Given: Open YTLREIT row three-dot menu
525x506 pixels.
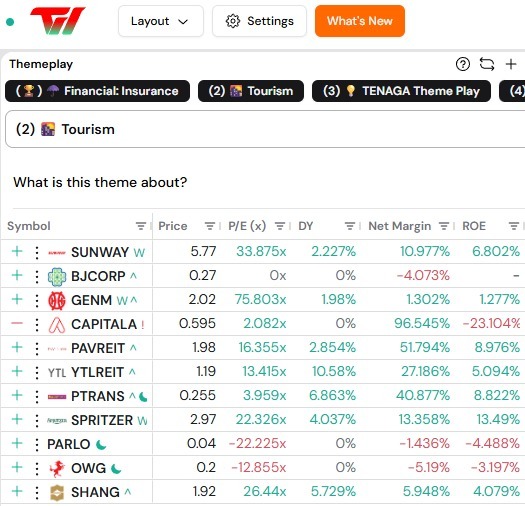Looking at the screenshot, I should [37, 372].
